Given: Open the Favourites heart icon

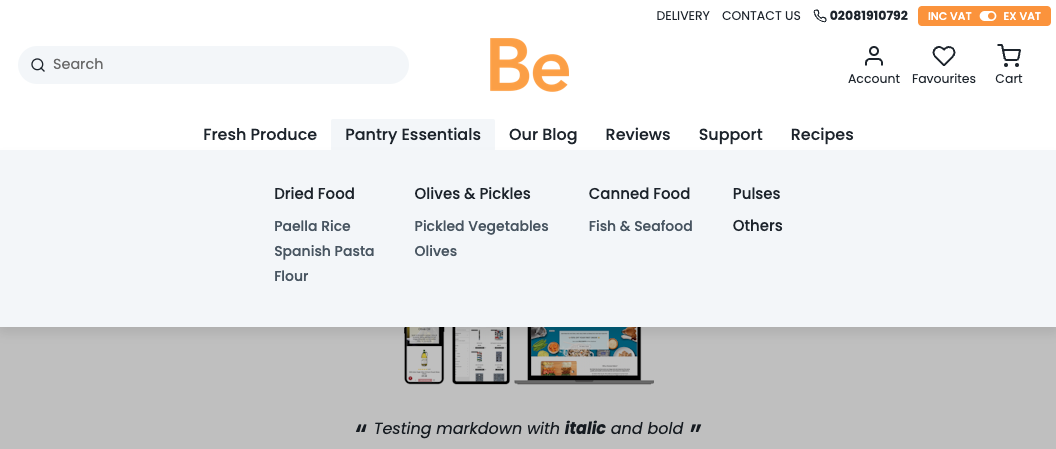Looking at the screenshot, I should [x=943, y=56].
